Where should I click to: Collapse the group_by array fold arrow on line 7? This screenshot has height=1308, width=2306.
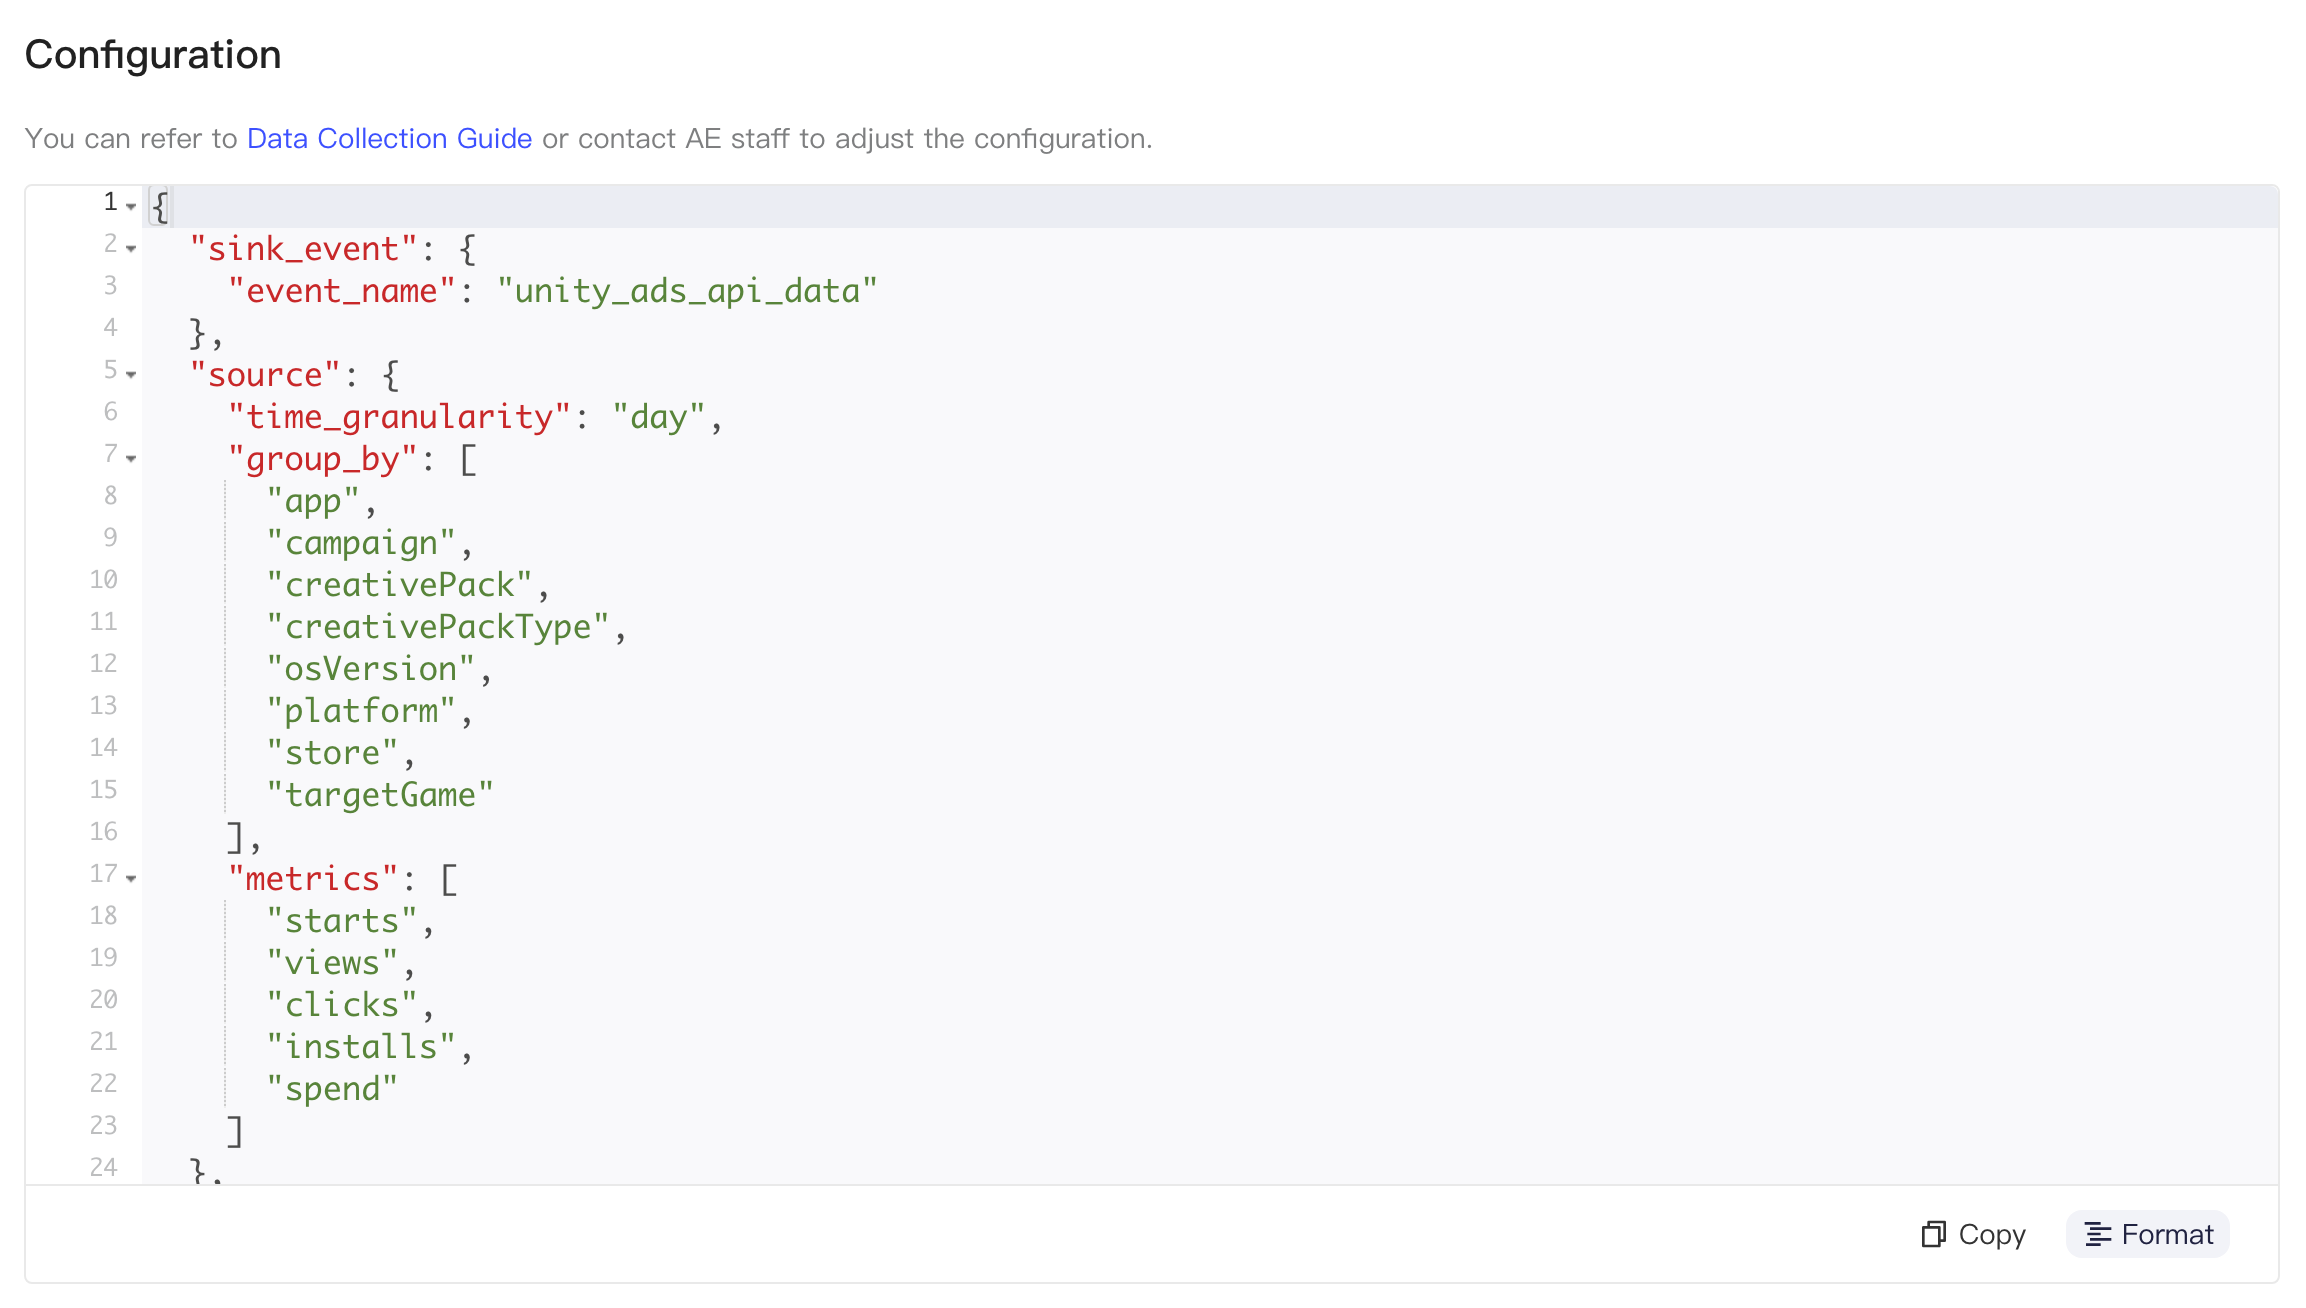click(x=131, y=458)
